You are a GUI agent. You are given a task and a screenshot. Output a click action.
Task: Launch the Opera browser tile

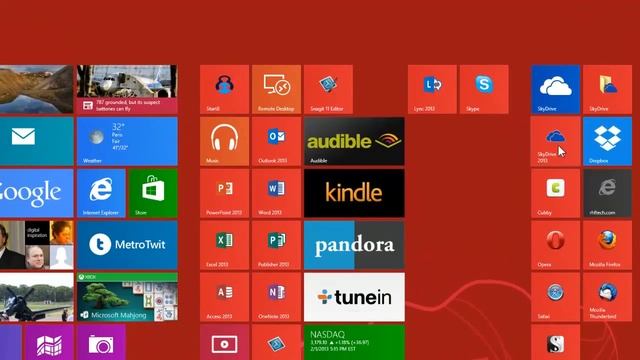(556, 245)
